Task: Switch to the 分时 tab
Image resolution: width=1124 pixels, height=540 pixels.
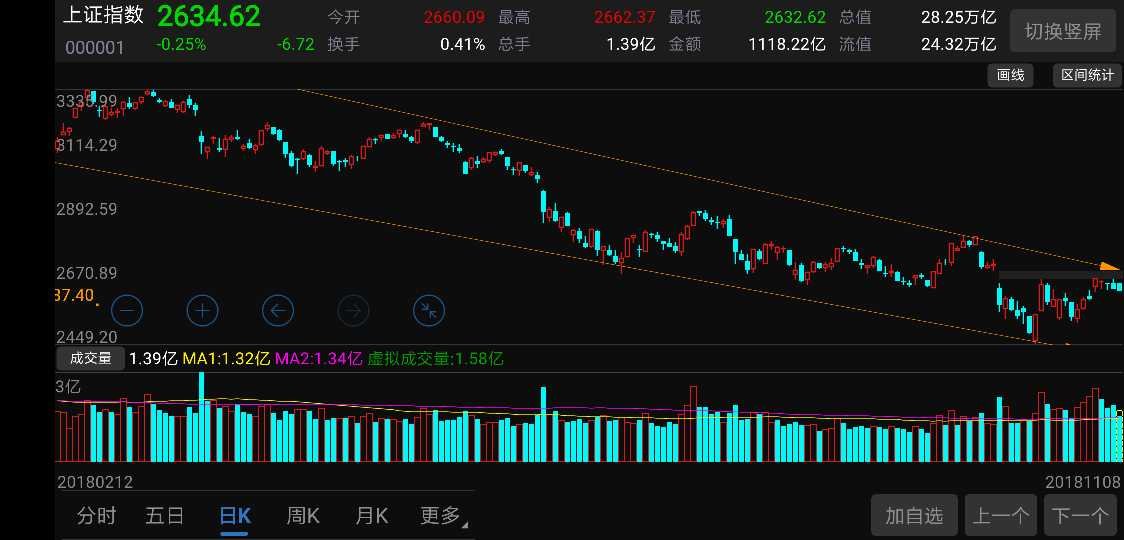Action: pos(97,516)
